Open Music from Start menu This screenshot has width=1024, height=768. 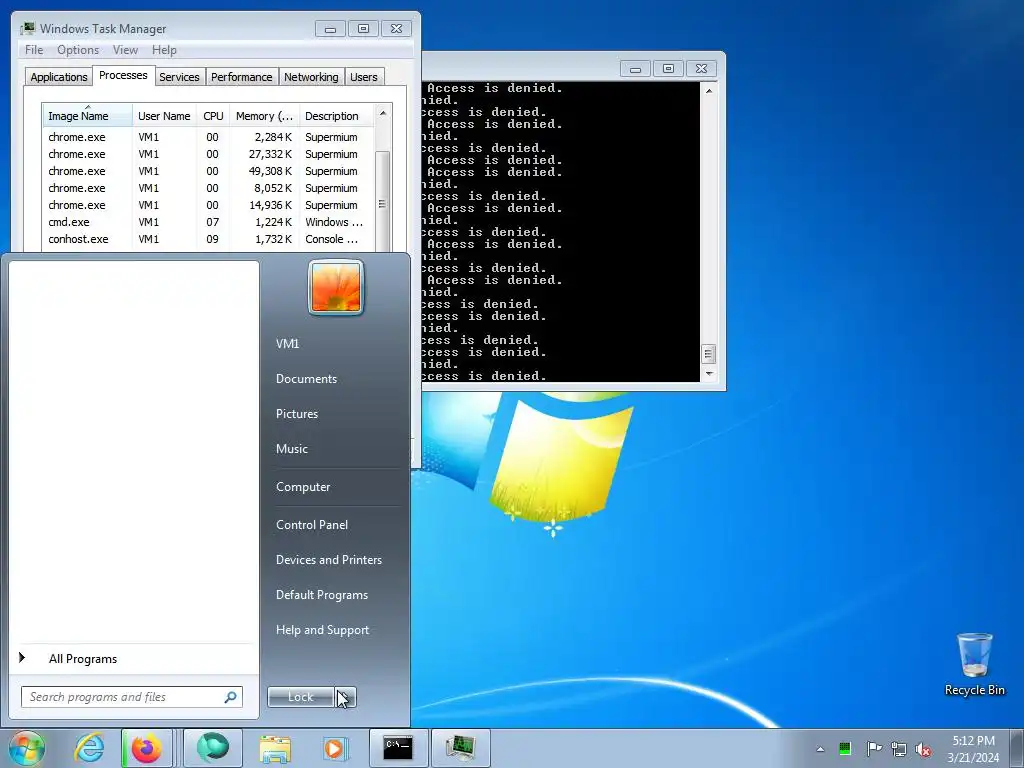(x=292, y=449)
